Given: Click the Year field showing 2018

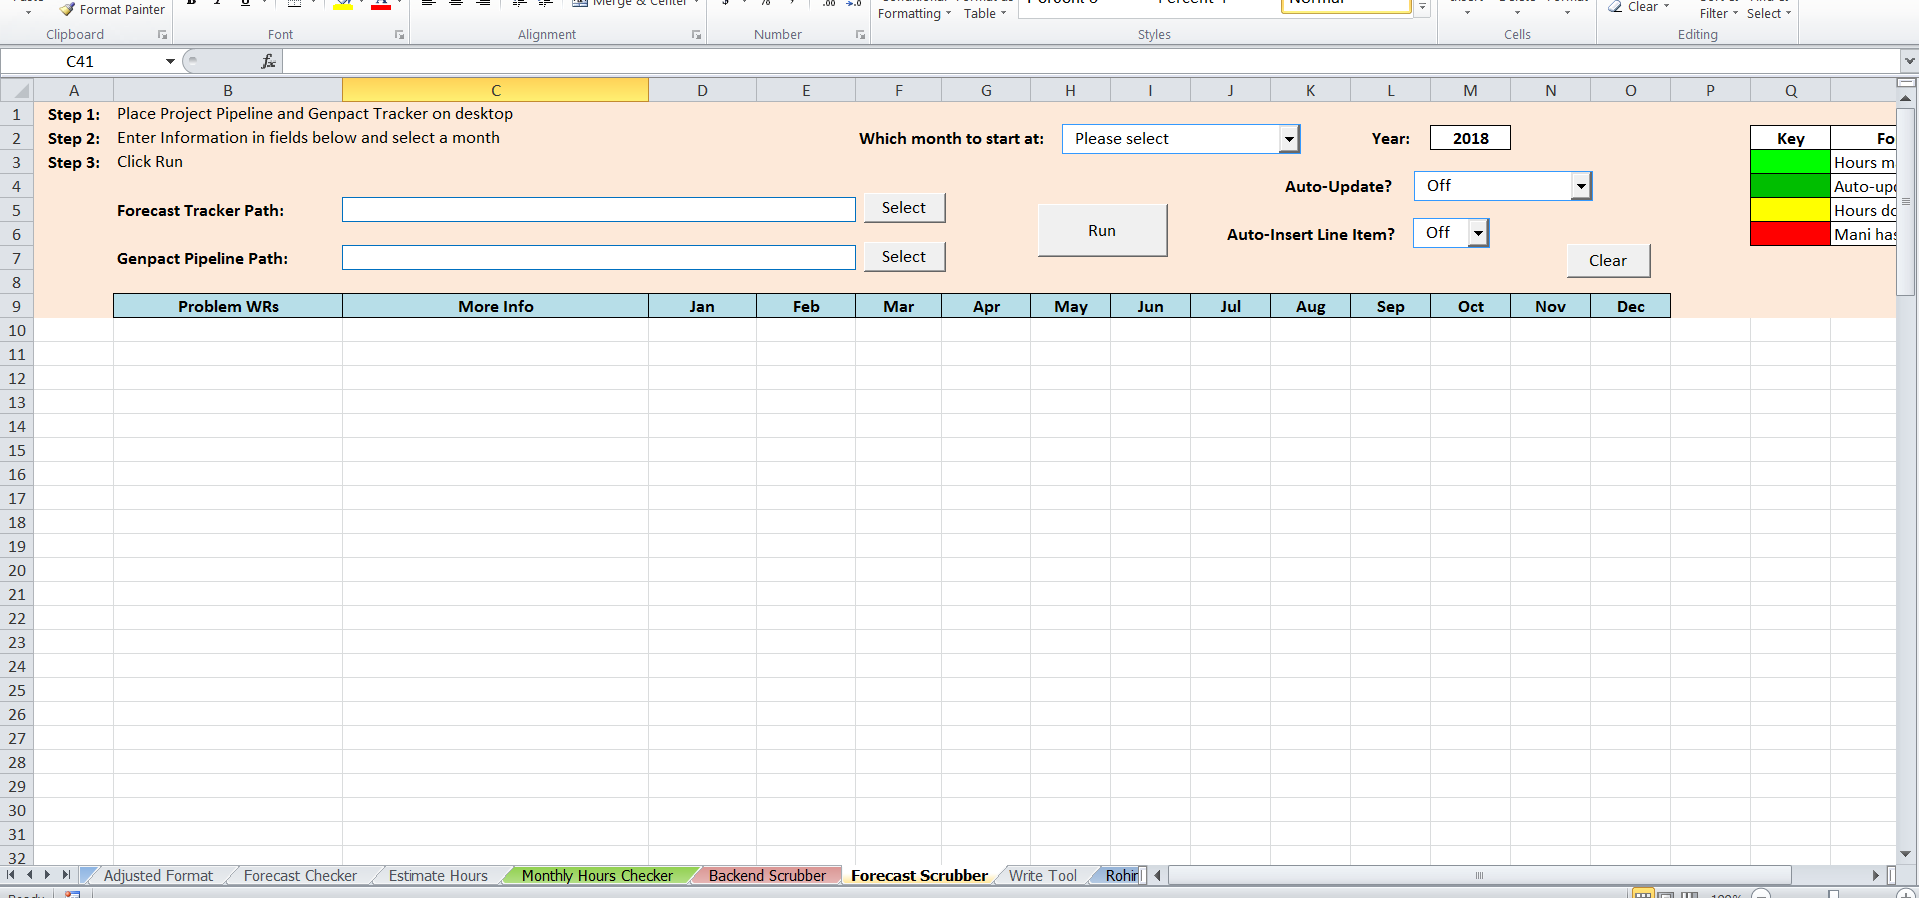Looking at the screenshot, I should tap(1470, 138).
